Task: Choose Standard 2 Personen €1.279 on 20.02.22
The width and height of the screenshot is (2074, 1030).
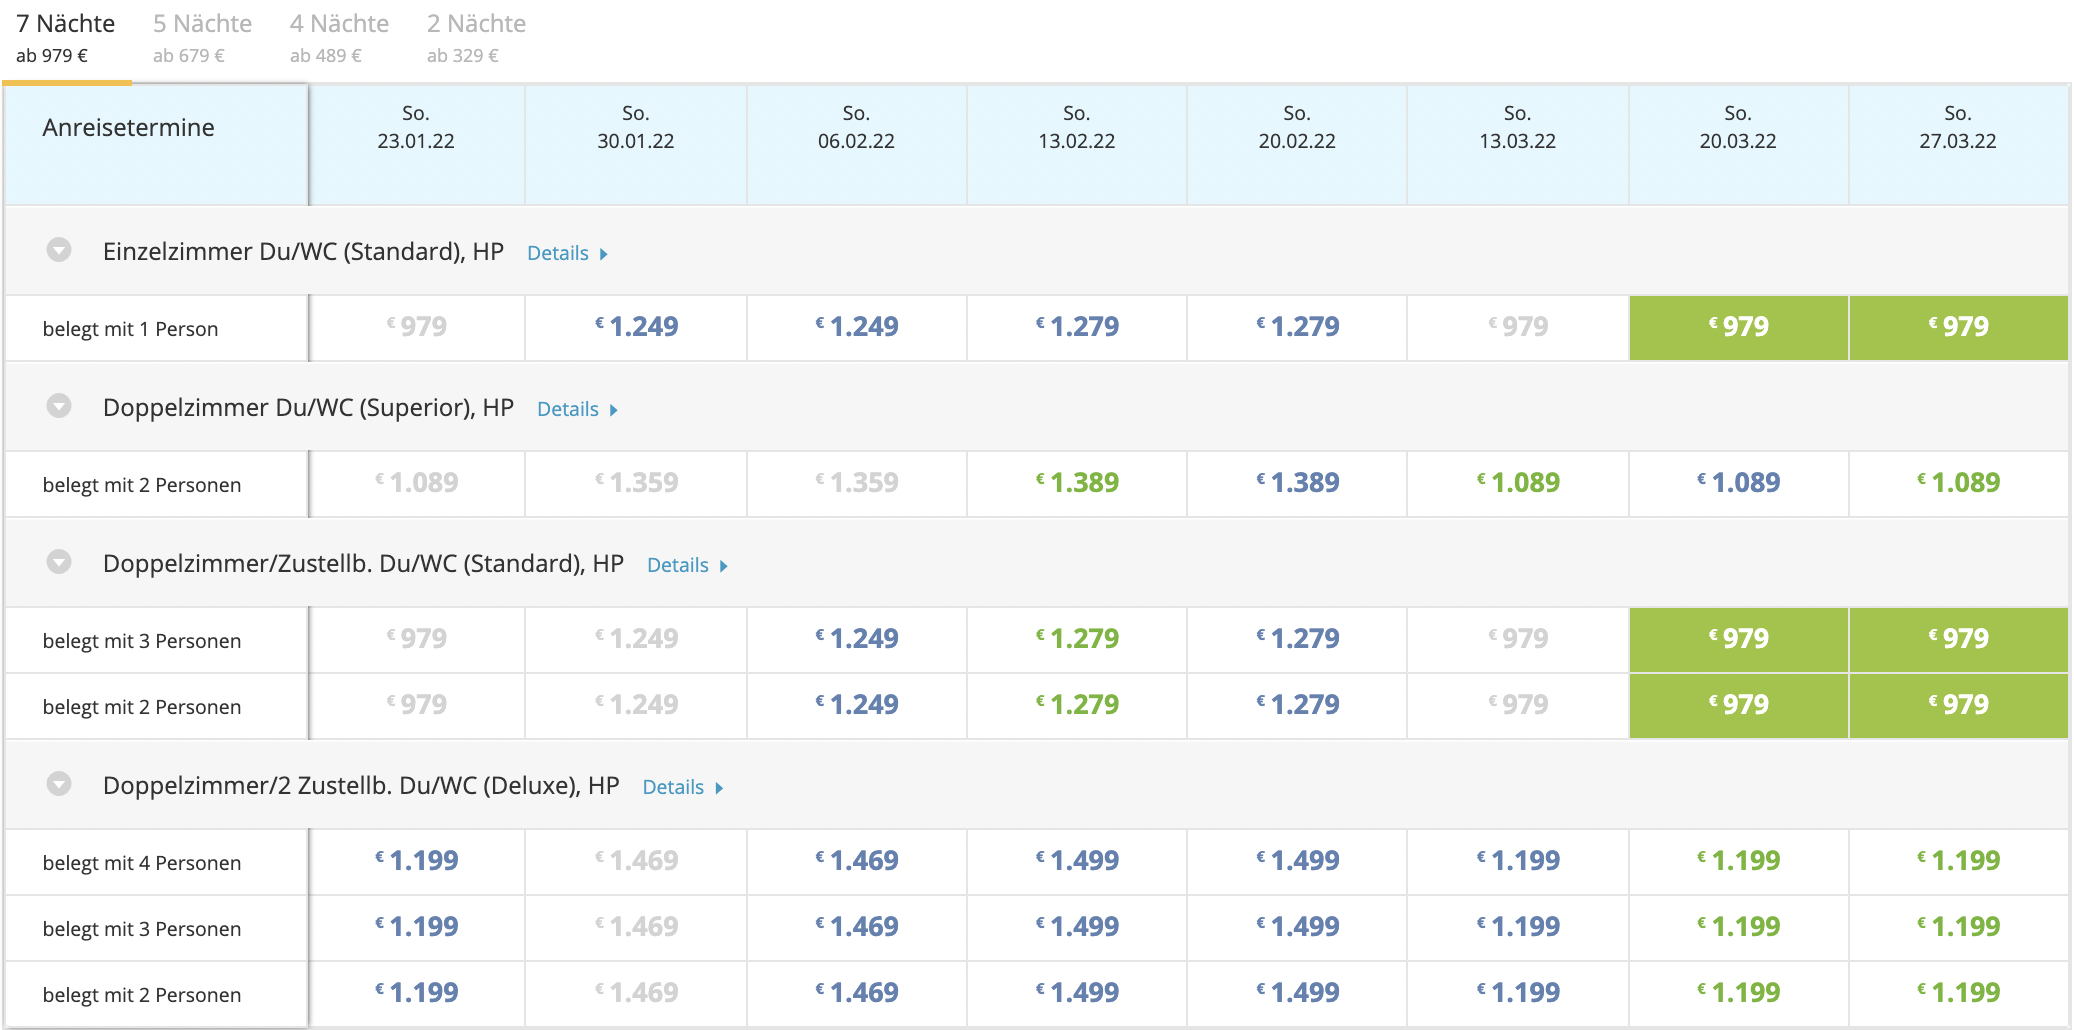Action: pos(1297,705)
